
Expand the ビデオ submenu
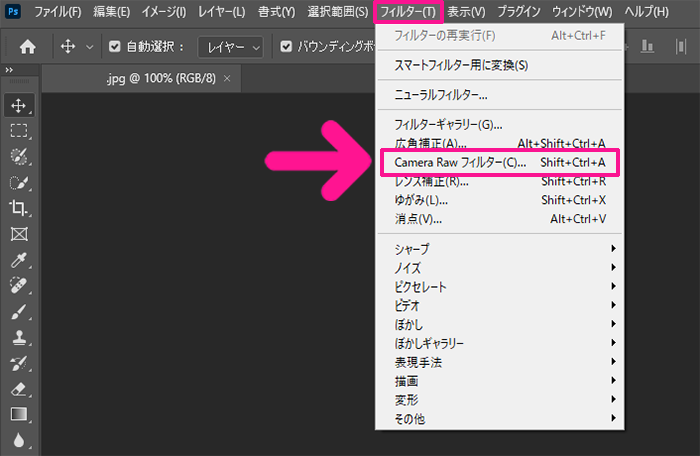click(500, 305)
